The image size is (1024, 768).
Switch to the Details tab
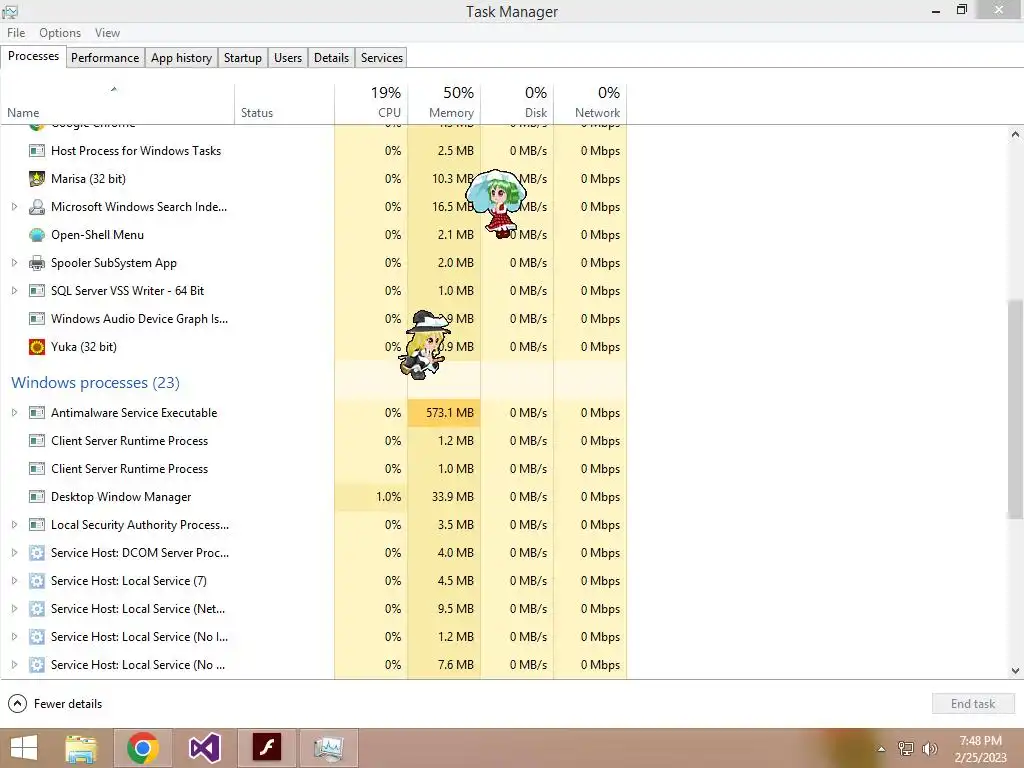point(331,57)
